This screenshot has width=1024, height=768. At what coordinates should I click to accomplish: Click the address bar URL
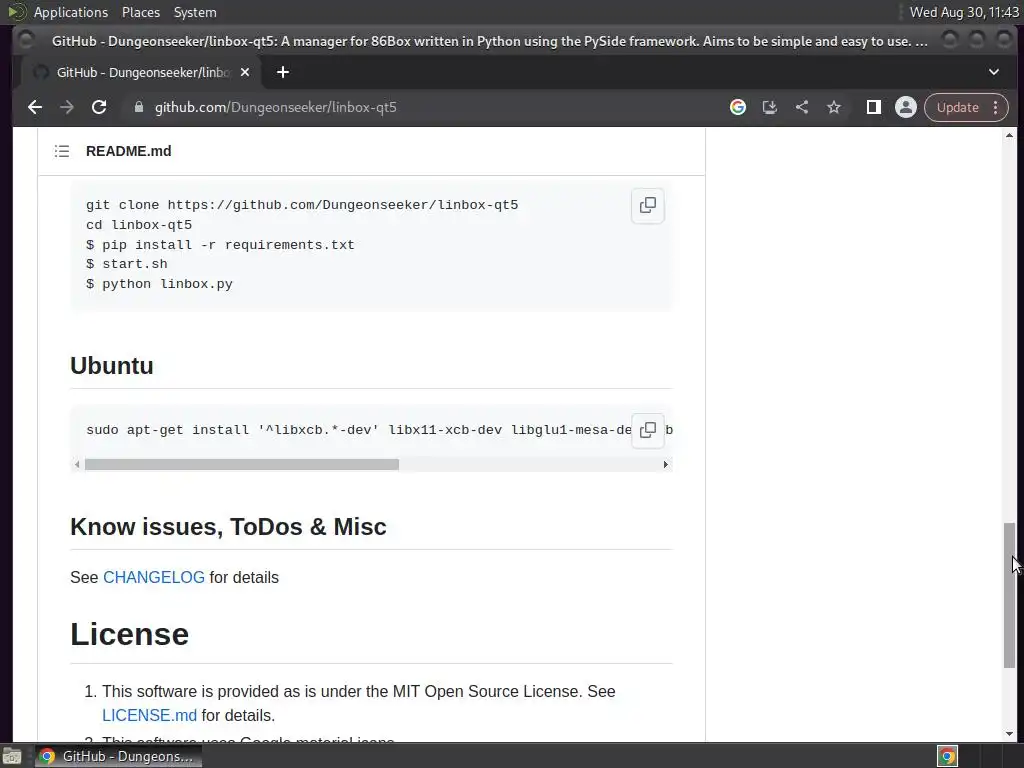[x=276, y=107]
